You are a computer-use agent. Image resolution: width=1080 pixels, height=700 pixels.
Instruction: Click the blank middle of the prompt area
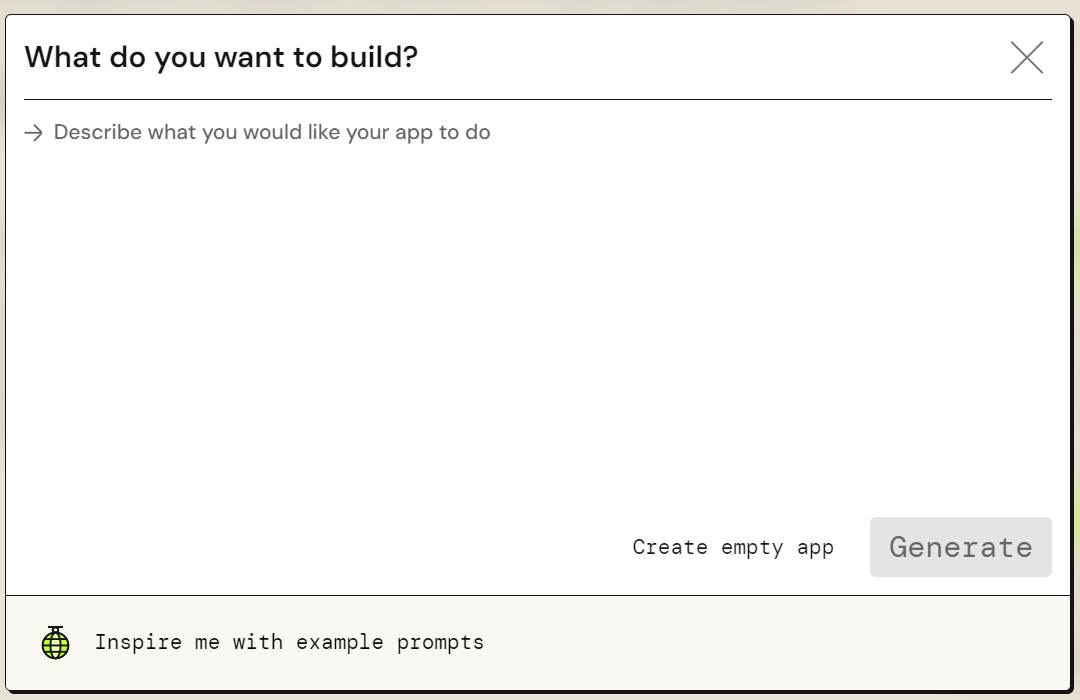tap(537, 317)
